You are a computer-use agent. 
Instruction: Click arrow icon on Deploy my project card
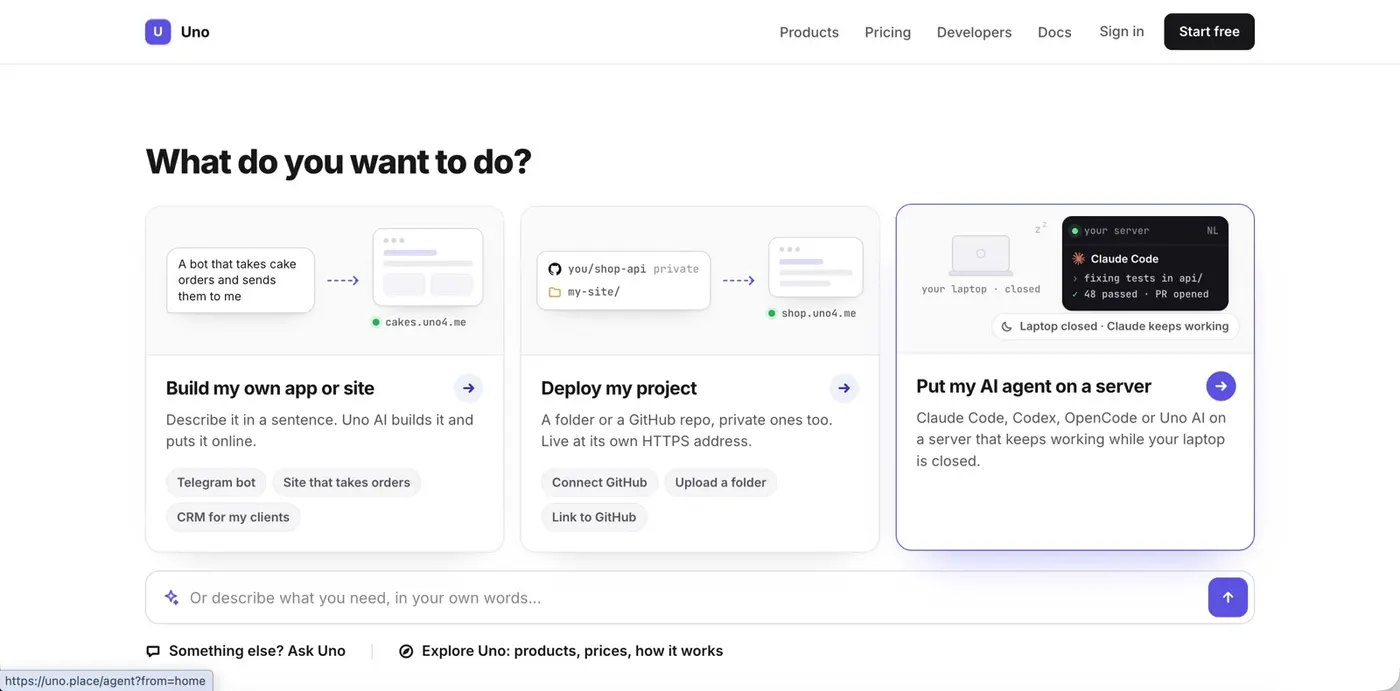tap(844, 388)
